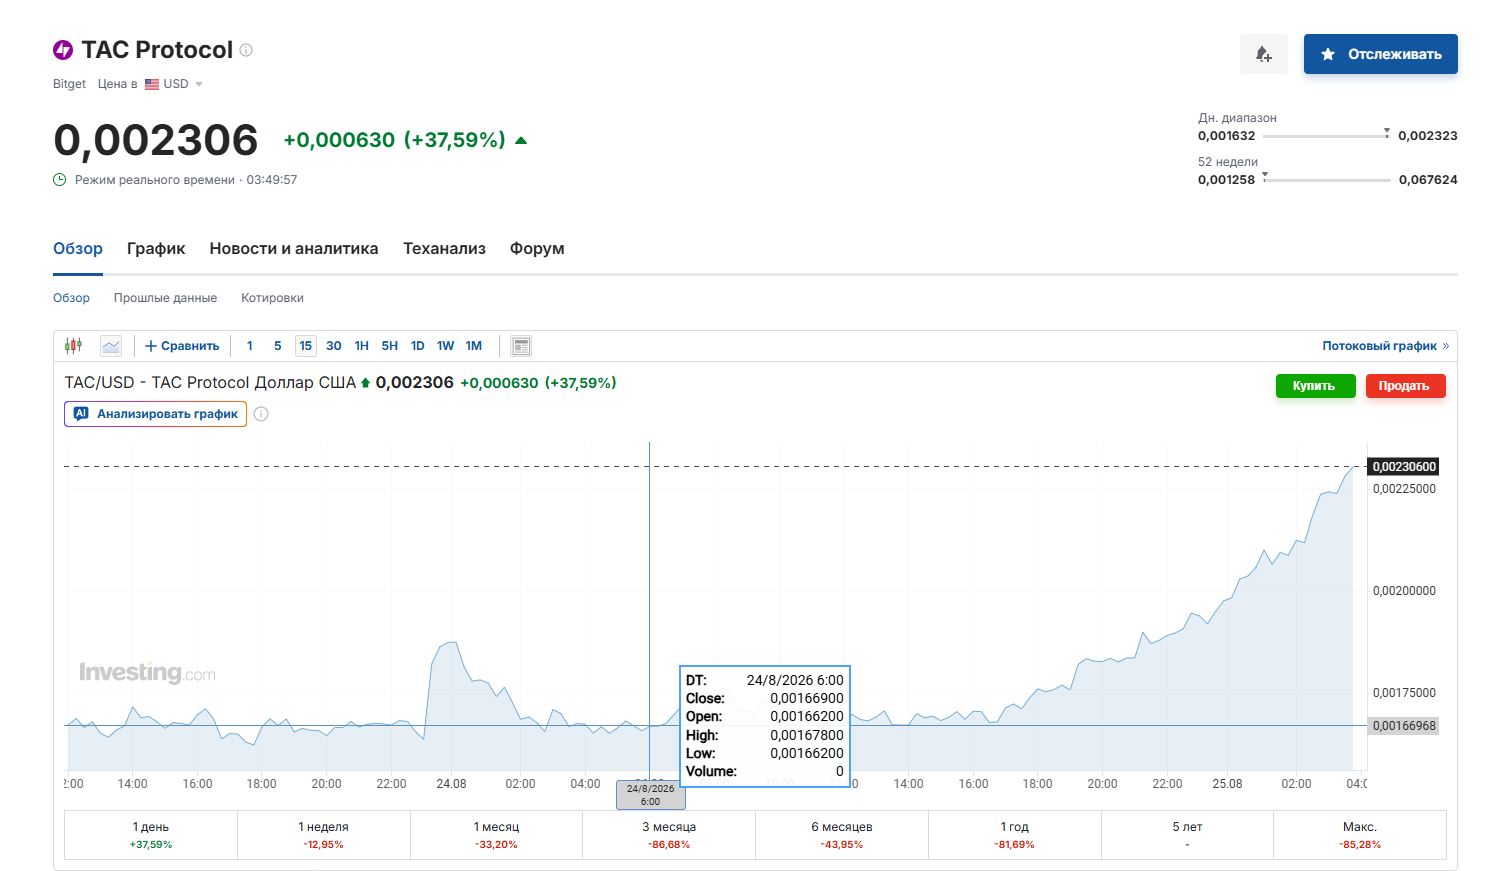
Task: Click the 24/8/2026 6:00 time marker
Action: [x=651, y=795]
